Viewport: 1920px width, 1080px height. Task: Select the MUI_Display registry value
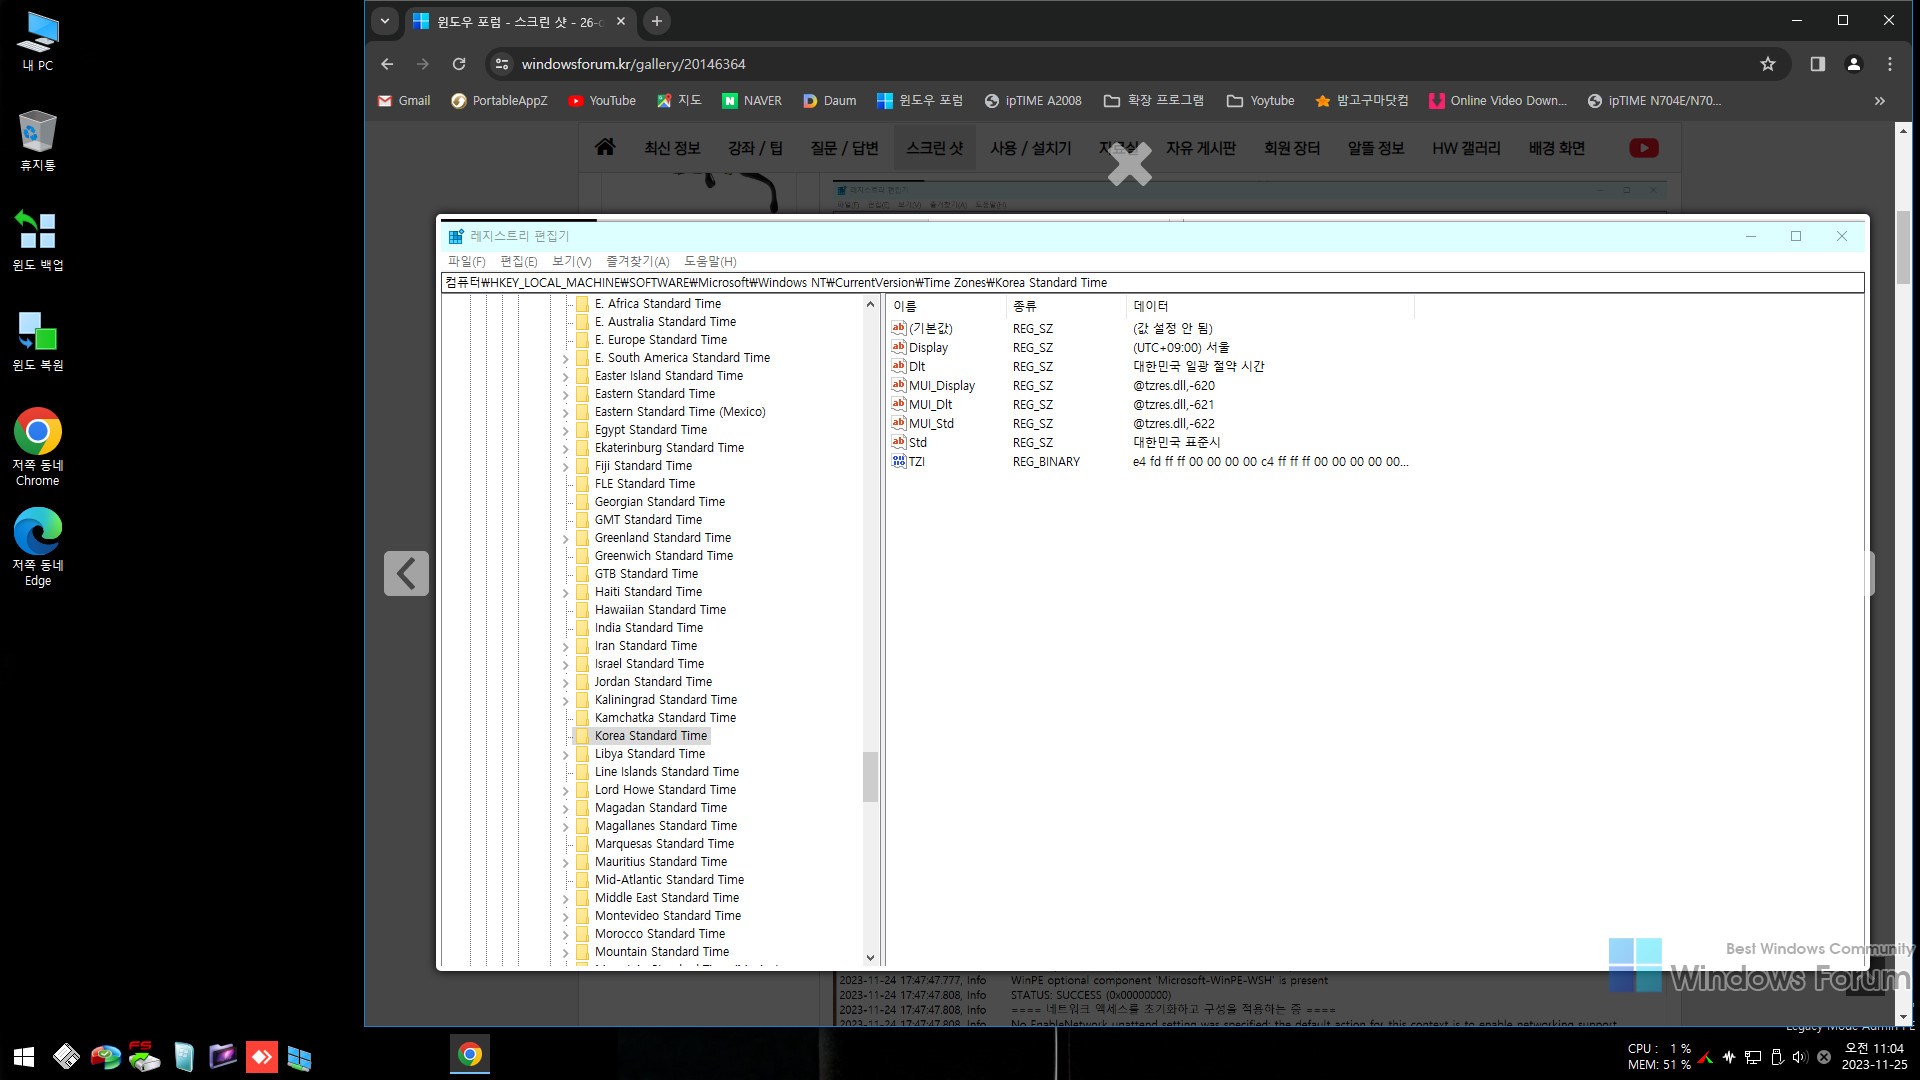pyautogui.click(x=941, y=386)
